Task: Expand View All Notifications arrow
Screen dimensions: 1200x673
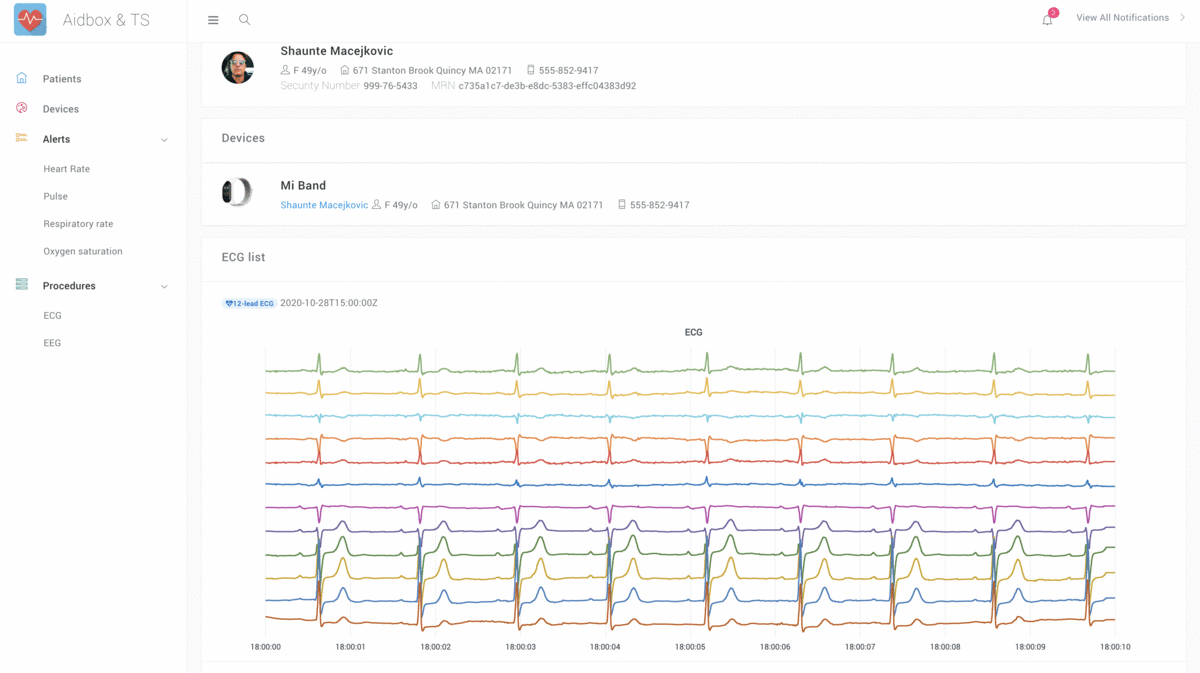Action: tap(1182, 18)
